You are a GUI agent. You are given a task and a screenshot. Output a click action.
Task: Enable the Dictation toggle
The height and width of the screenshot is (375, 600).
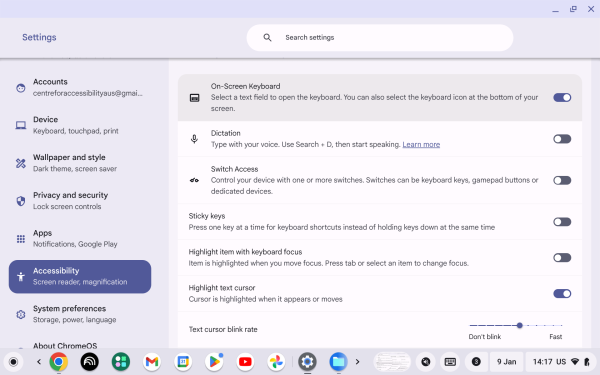(562, 139)
